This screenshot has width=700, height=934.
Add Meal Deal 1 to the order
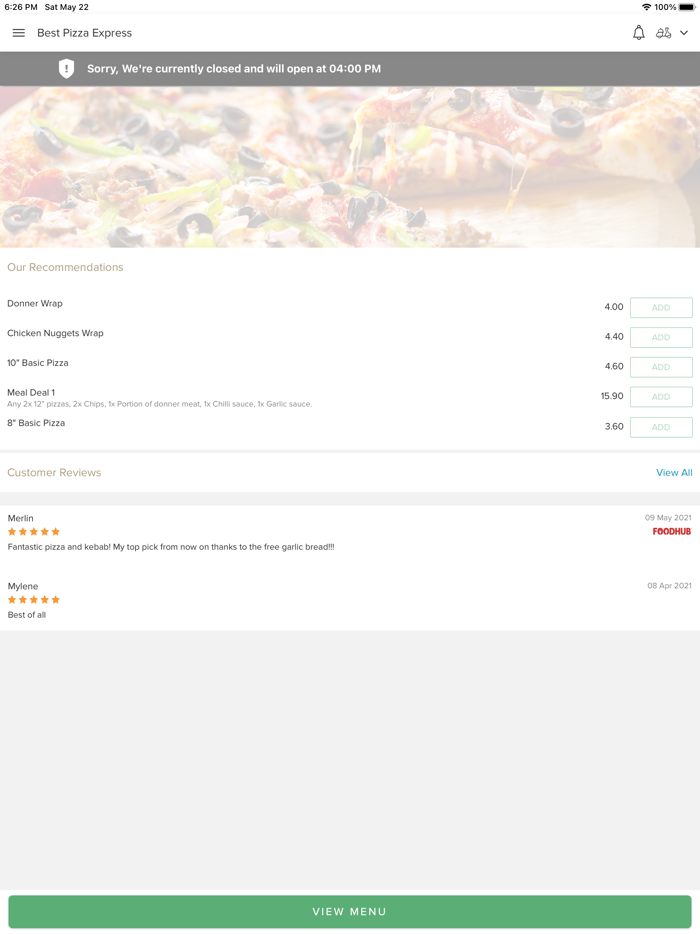coord(661,397)
